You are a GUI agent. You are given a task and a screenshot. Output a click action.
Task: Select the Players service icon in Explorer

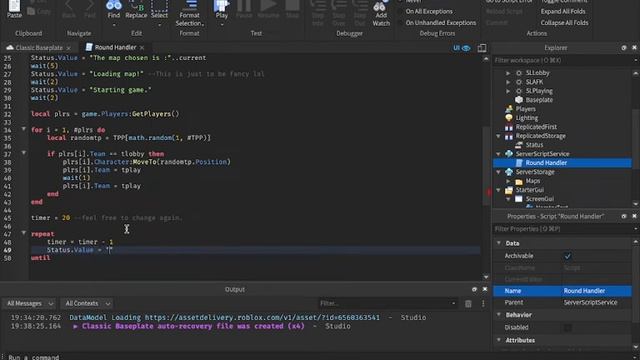click(509, 109)
